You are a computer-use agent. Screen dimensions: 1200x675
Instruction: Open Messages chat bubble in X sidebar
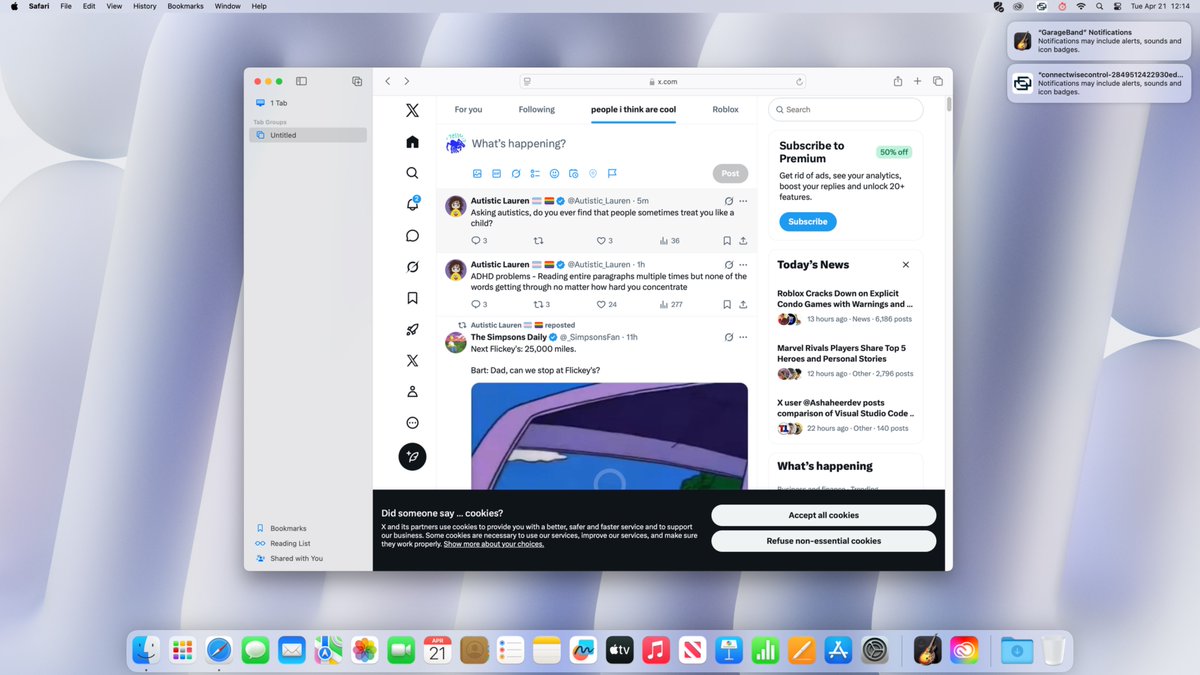click(412, 236)
